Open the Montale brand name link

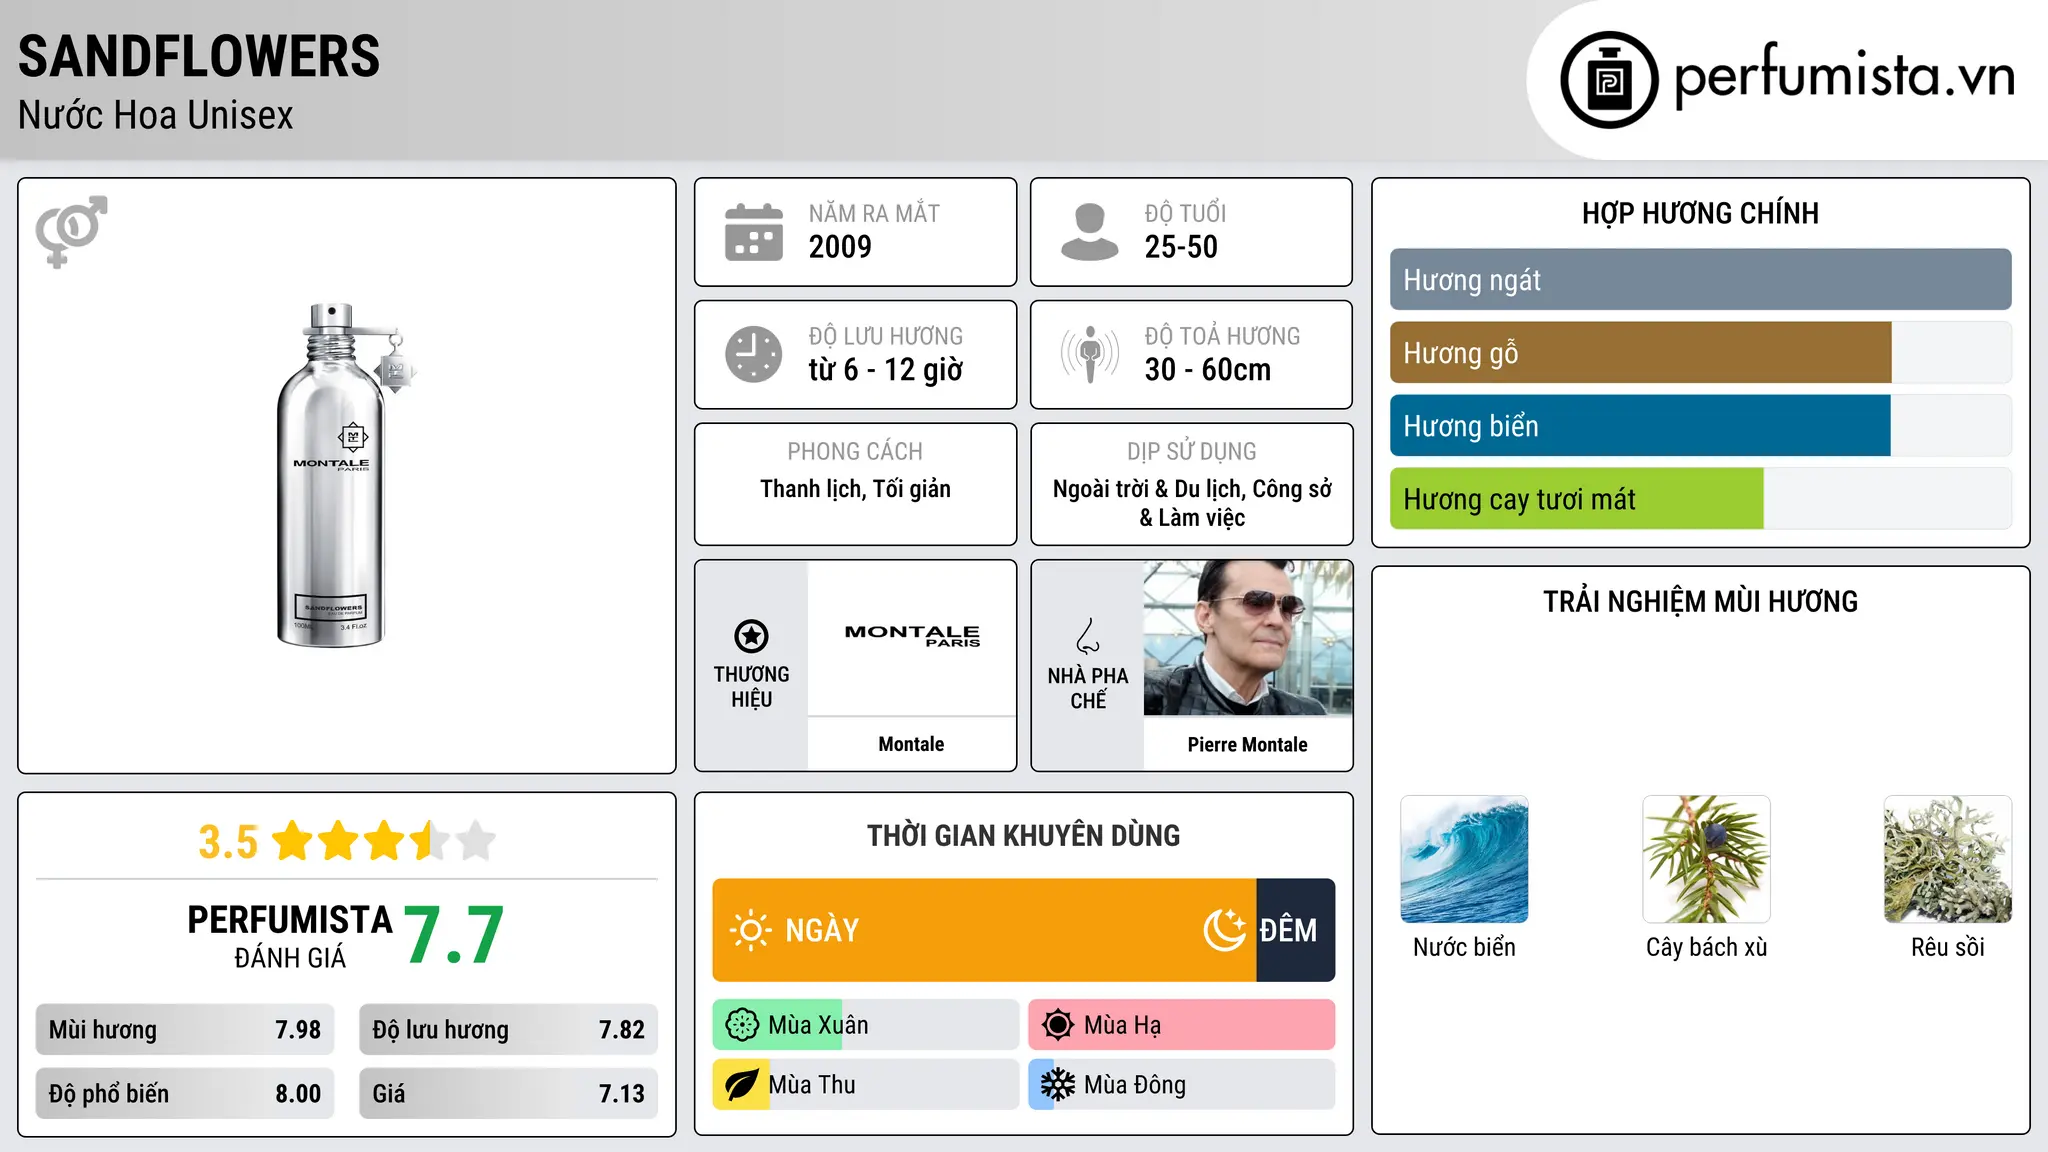[x=911, y=744]
